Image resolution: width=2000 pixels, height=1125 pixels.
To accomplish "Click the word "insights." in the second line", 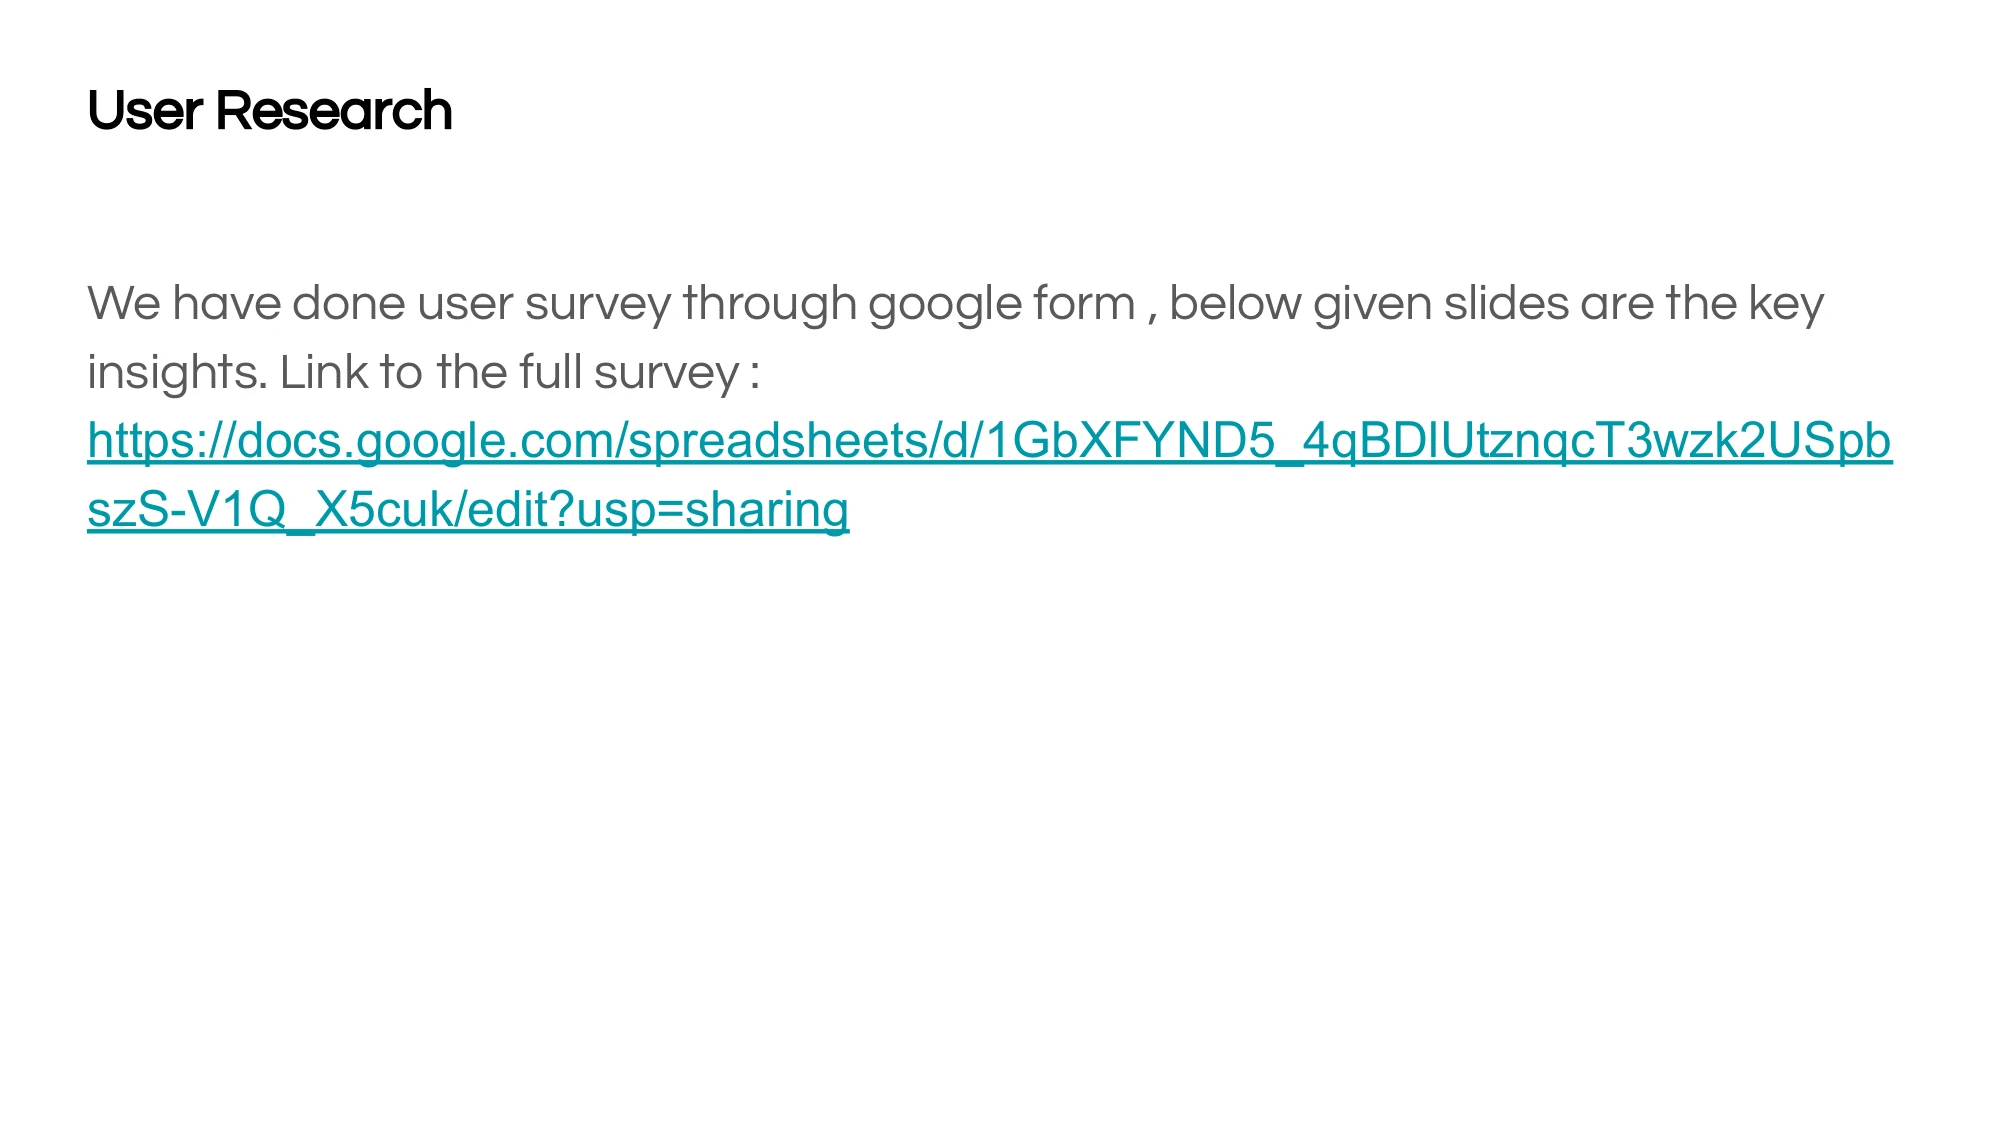I will [x=178, y=372].
